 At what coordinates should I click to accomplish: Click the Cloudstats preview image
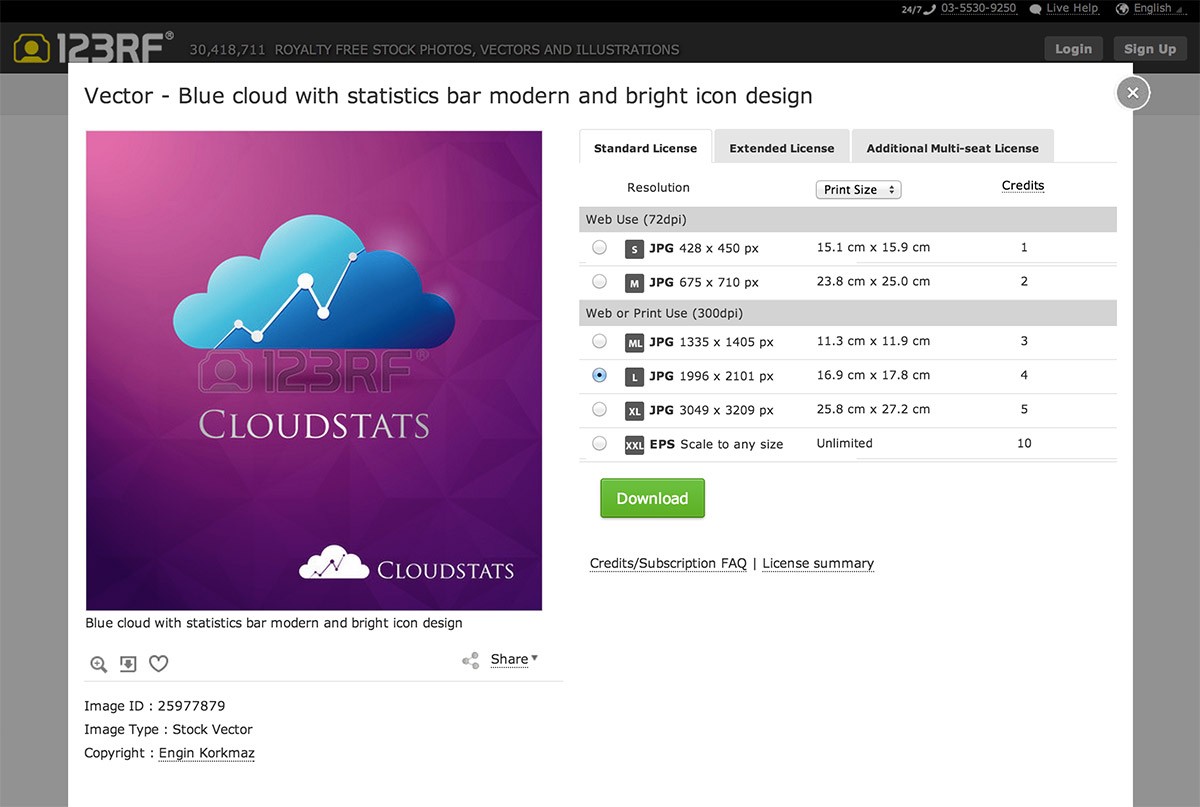click(314, 370)
